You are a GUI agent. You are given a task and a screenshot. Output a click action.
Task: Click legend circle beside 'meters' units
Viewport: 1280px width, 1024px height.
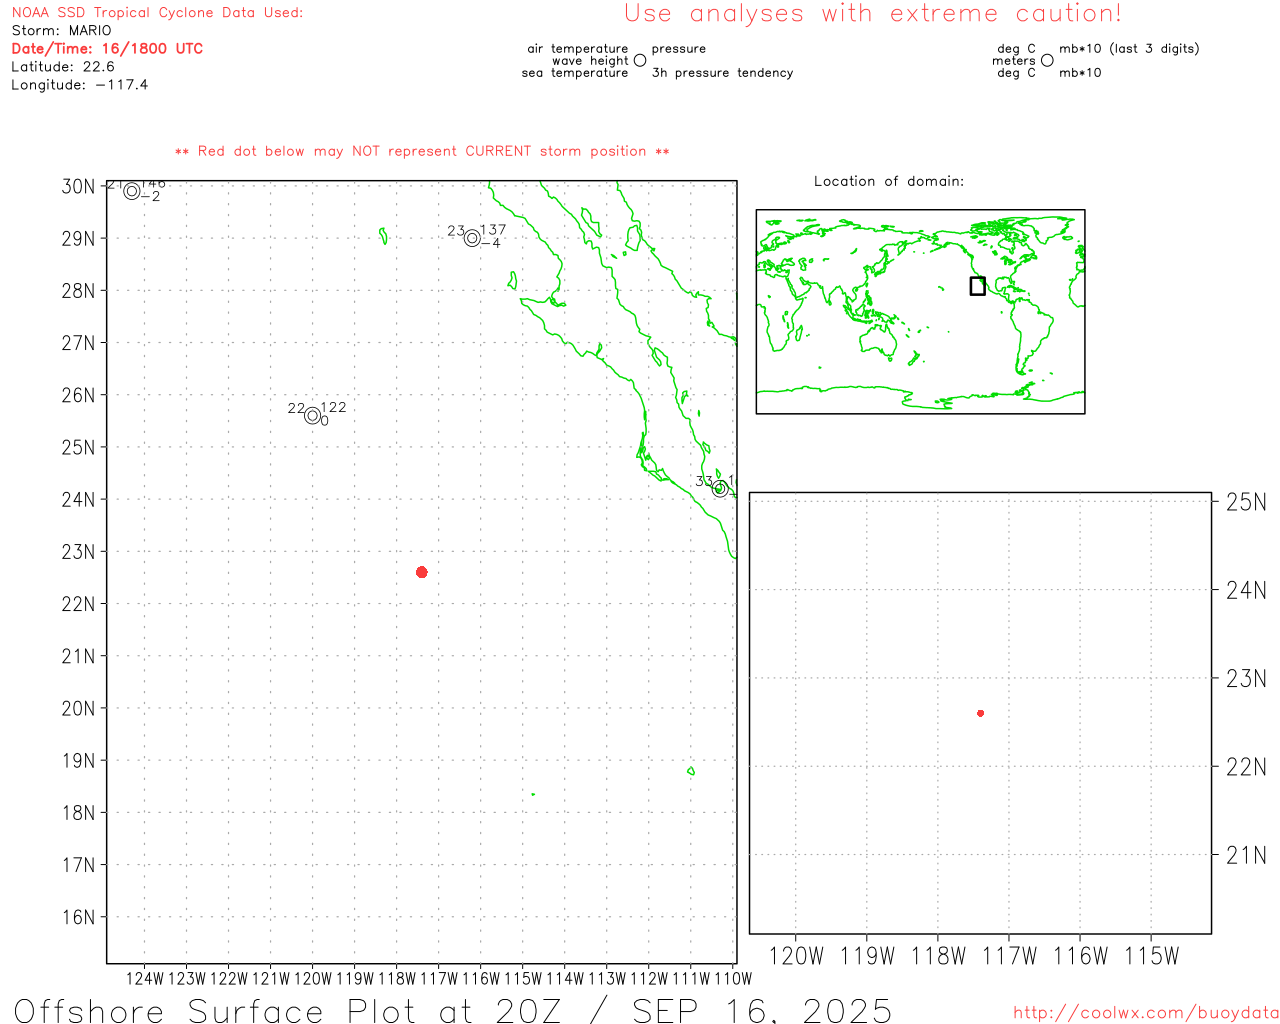coord(1047,60)
